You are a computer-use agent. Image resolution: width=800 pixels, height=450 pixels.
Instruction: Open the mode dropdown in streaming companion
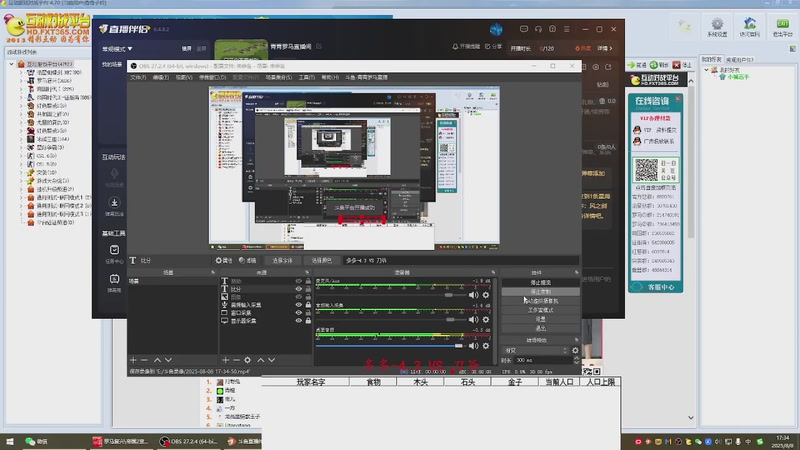click(117, 49)
